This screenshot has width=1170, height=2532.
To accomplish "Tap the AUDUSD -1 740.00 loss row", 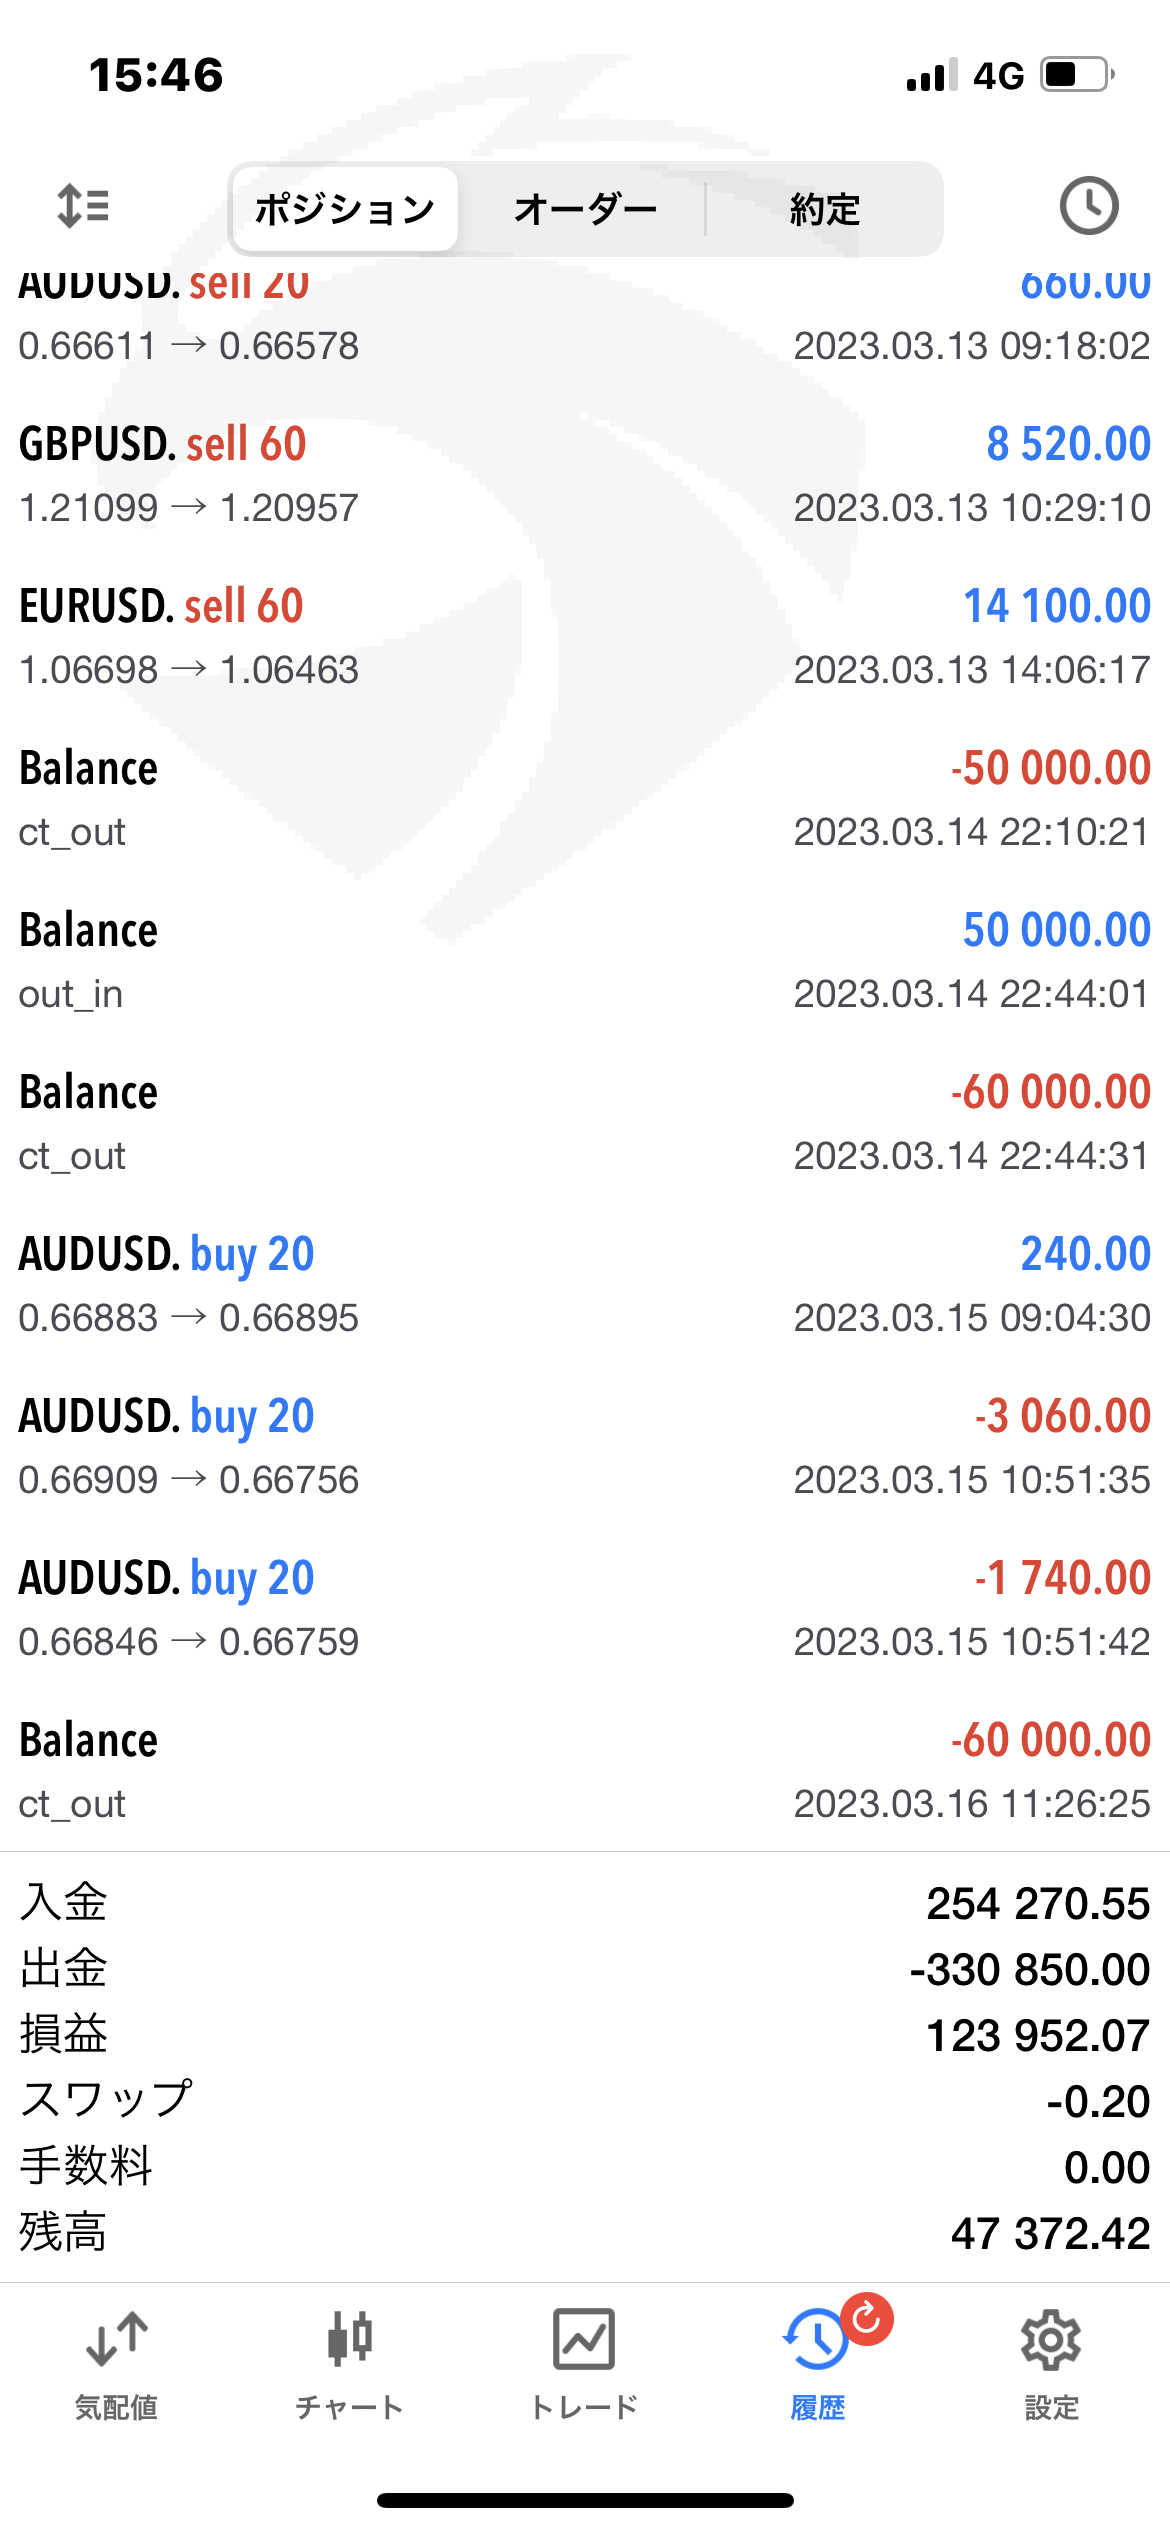I will pos(585,1608).
